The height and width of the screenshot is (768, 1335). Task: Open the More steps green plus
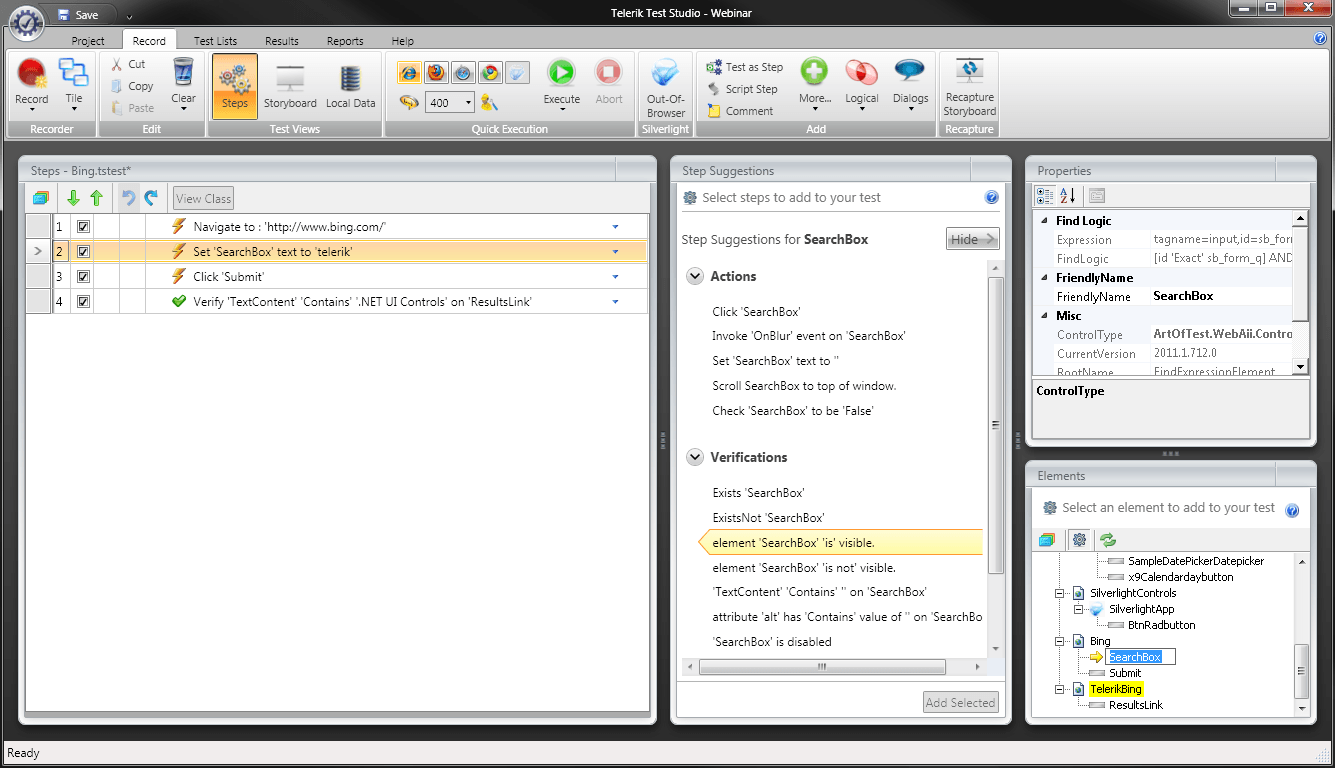814,82
